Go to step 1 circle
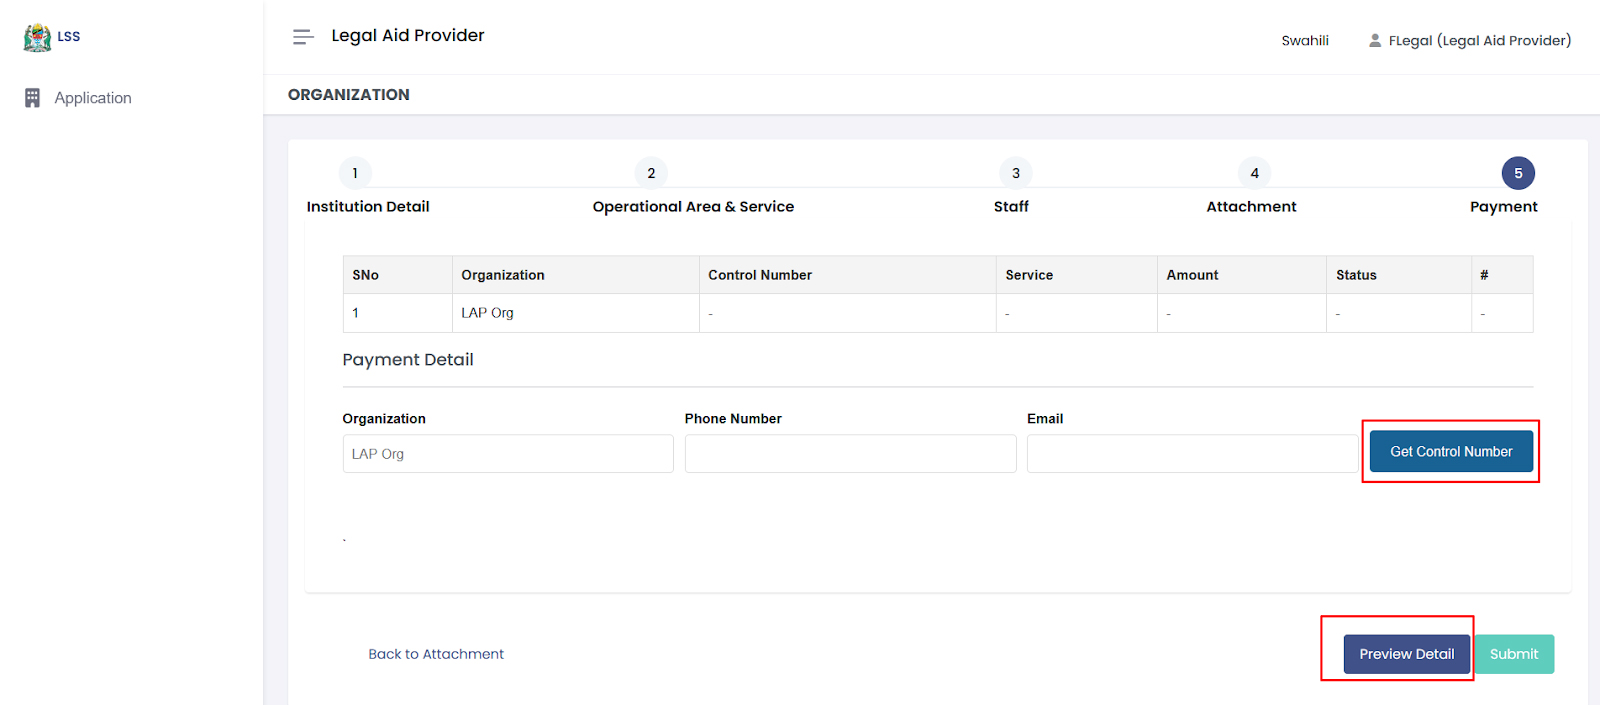The width and height of the screenshot is (1600, 705). tap(355, 173)
